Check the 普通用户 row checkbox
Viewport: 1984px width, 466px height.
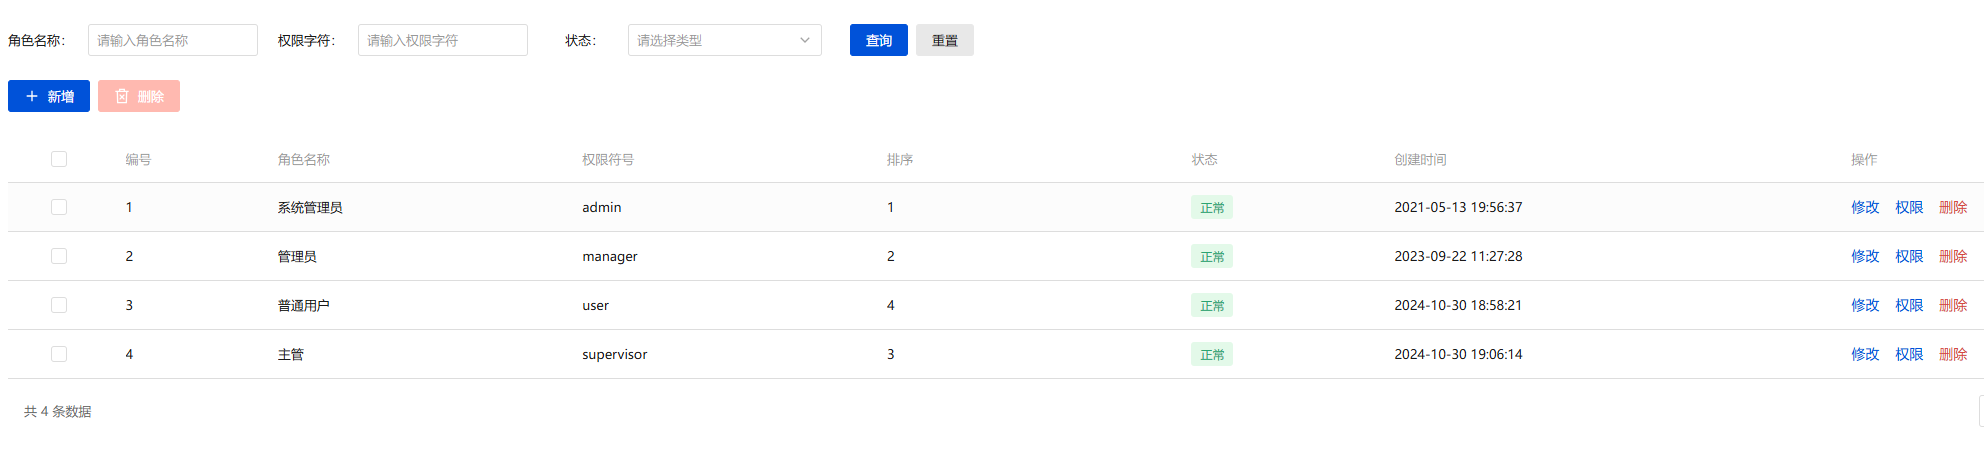pyautogui.click(x=59, y=305)
